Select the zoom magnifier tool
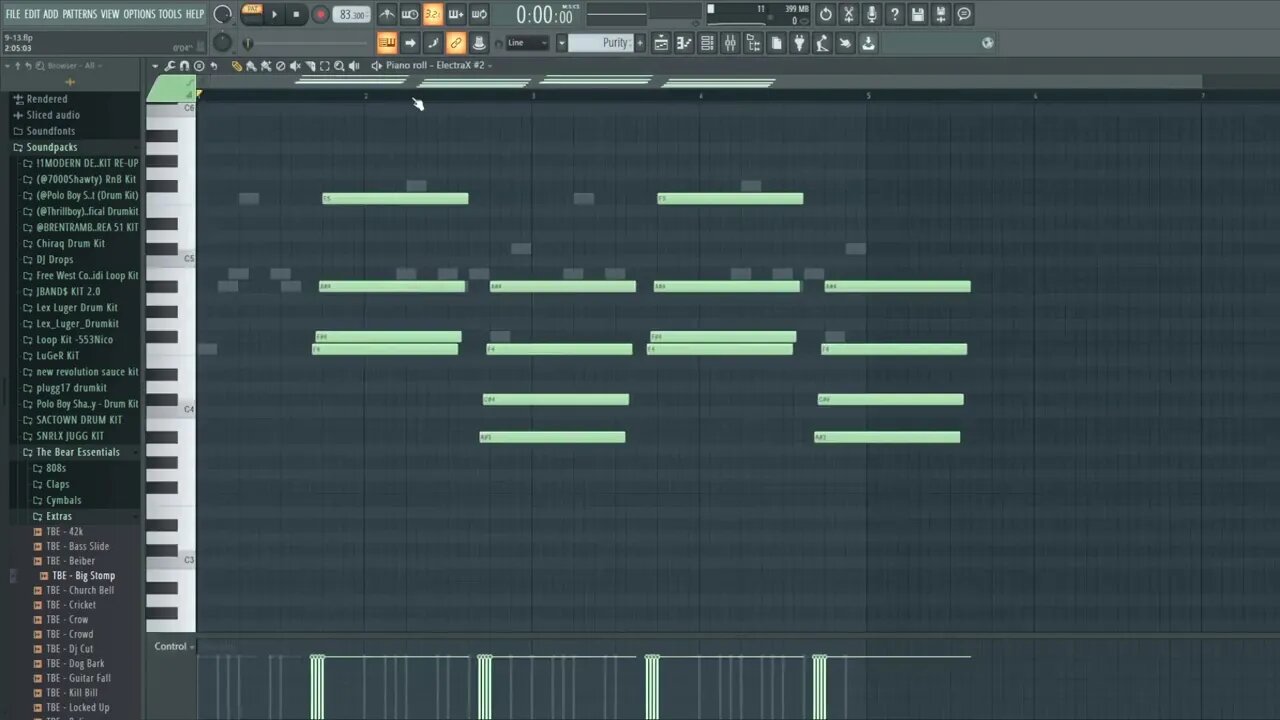1280x720 pixels. click(x=339, y=66)
